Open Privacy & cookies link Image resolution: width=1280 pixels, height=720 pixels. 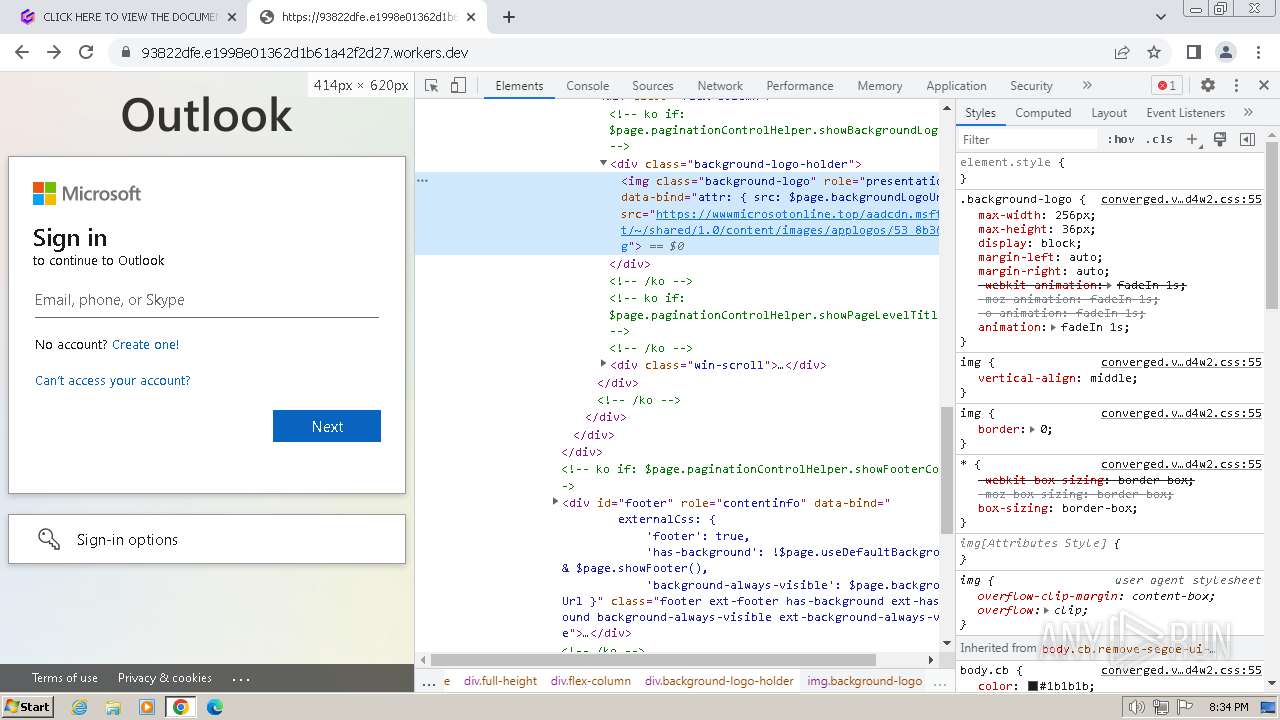tap(165, 677)
